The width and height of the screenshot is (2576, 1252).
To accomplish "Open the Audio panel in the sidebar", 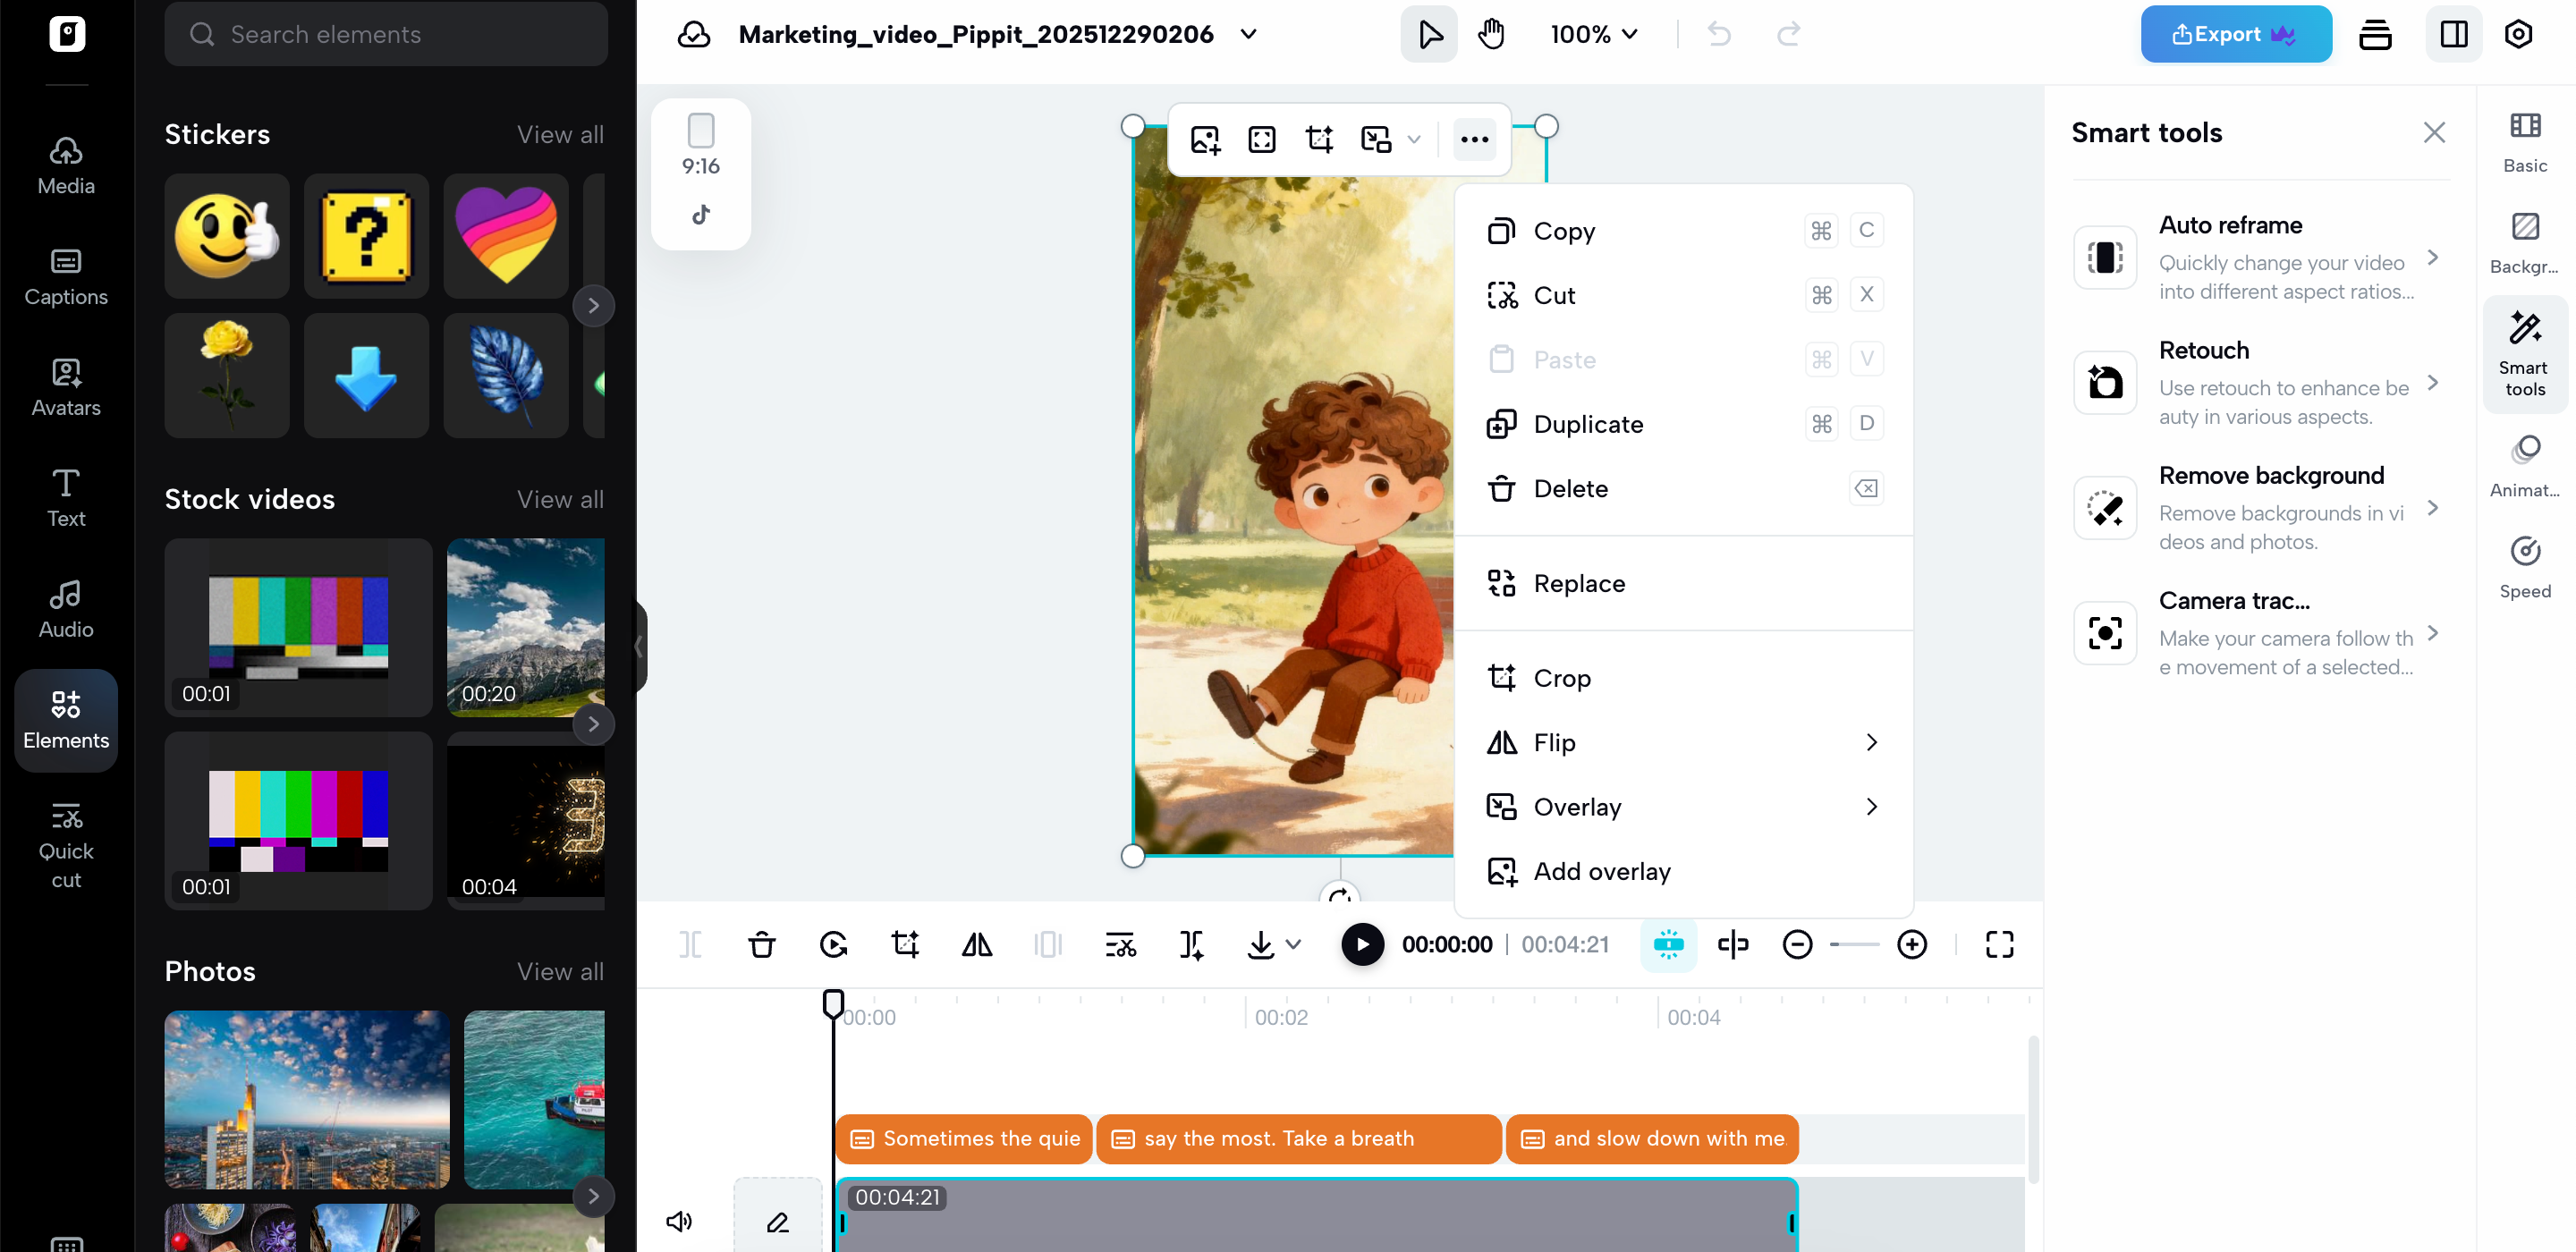I will coord(65,608).
